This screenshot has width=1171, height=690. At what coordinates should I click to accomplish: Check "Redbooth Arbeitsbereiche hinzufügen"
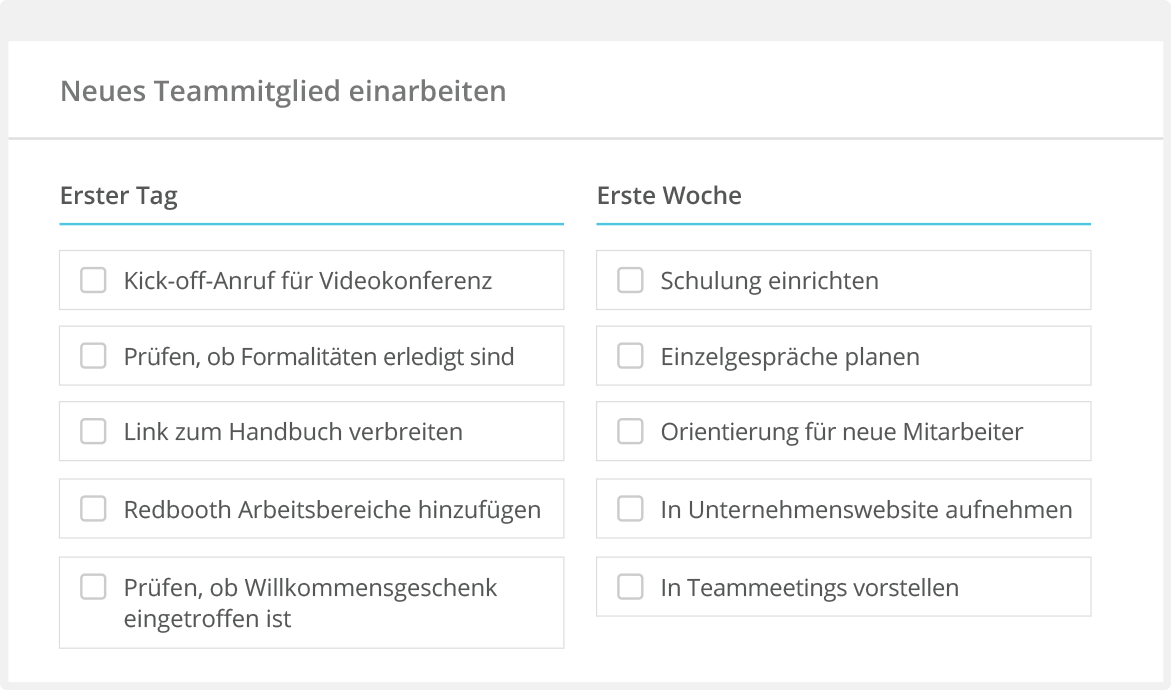pyautogui.click(x=93, y=508)
